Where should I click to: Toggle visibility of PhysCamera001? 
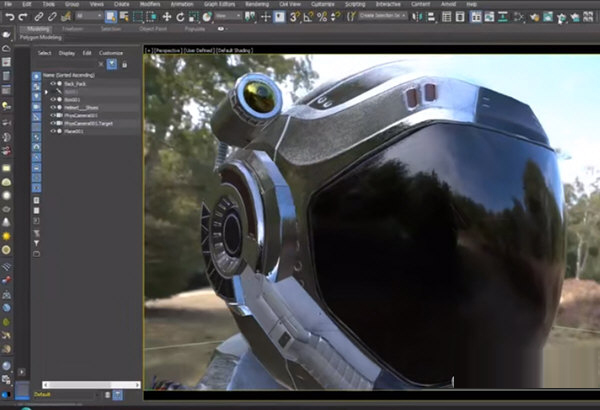coord(53,115)
